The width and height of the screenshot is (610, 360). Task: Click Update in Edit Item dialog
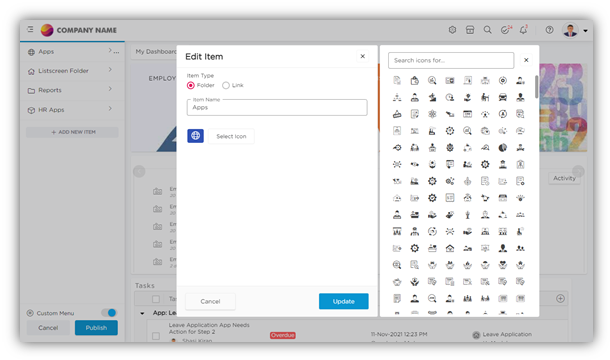click(x=344, y=301)
